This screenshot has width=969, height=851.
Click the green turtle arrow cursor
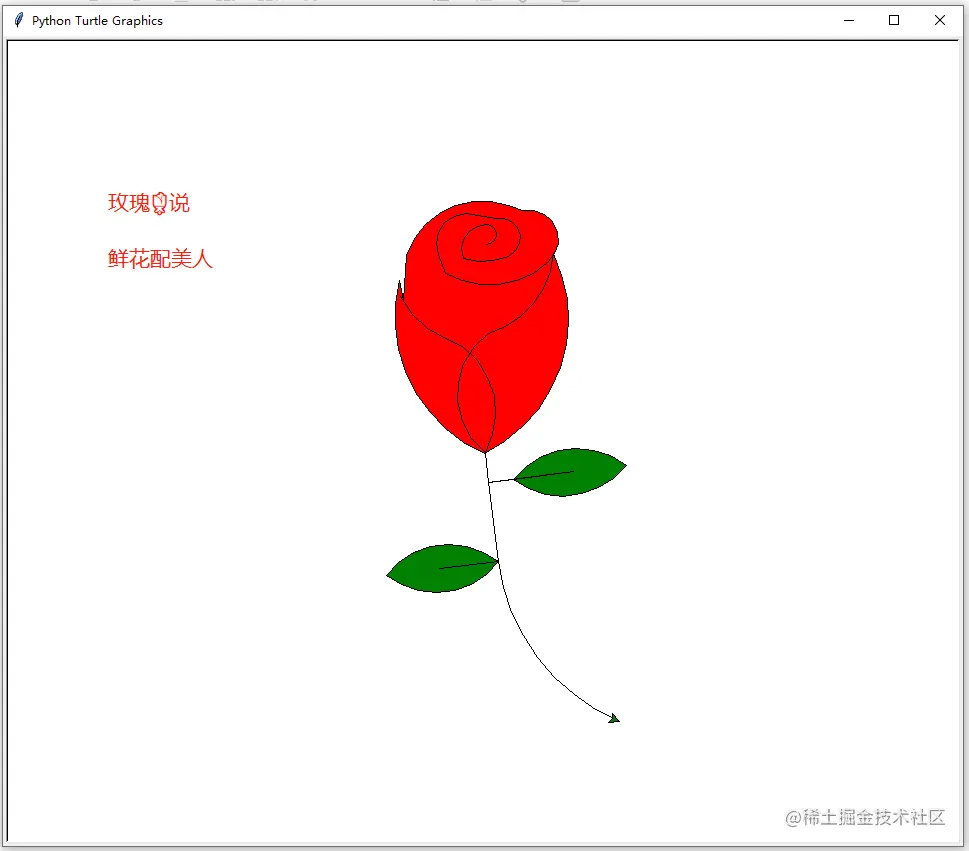pos(614,718)
